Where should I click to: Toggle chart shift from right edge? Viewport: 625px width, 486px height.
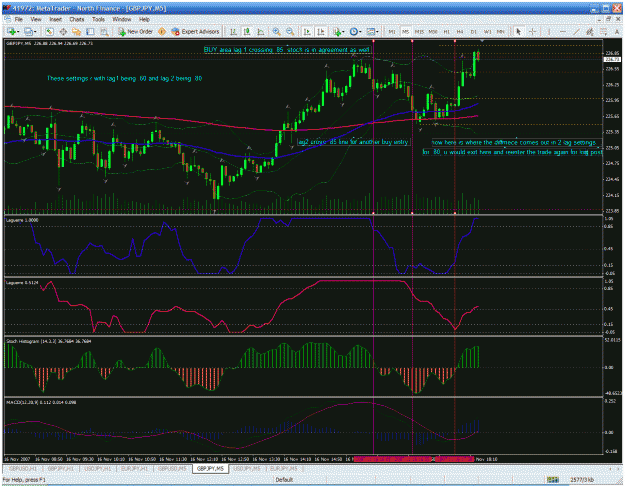(x=321, y=31)
